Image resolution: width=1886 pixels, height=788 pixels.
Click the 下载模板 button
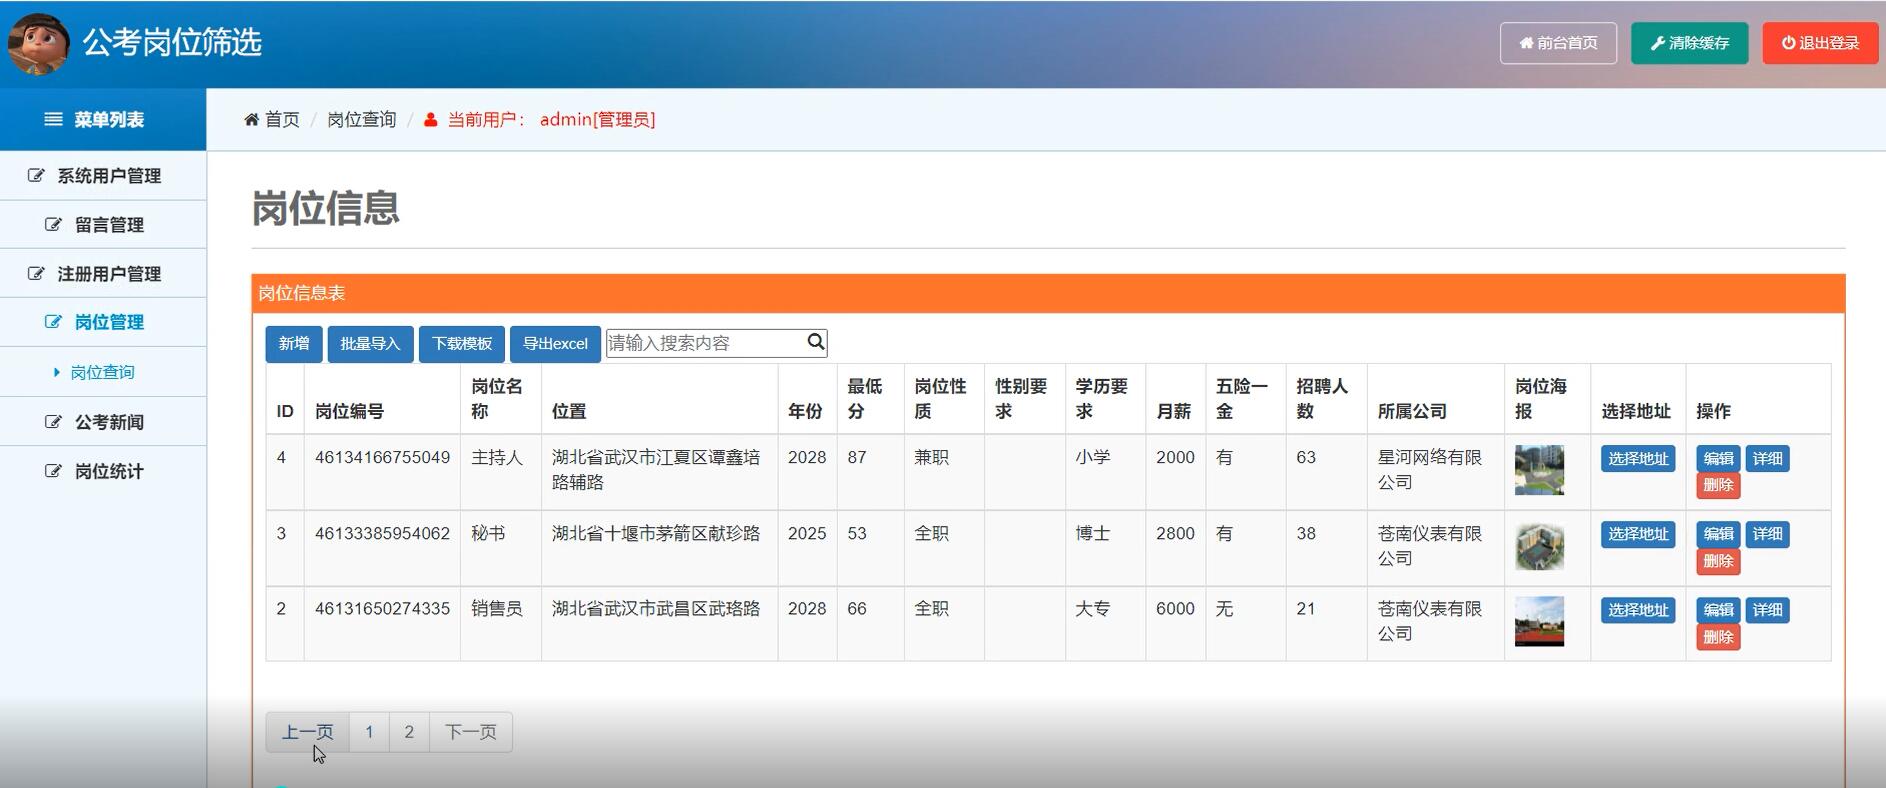(462, 344)
